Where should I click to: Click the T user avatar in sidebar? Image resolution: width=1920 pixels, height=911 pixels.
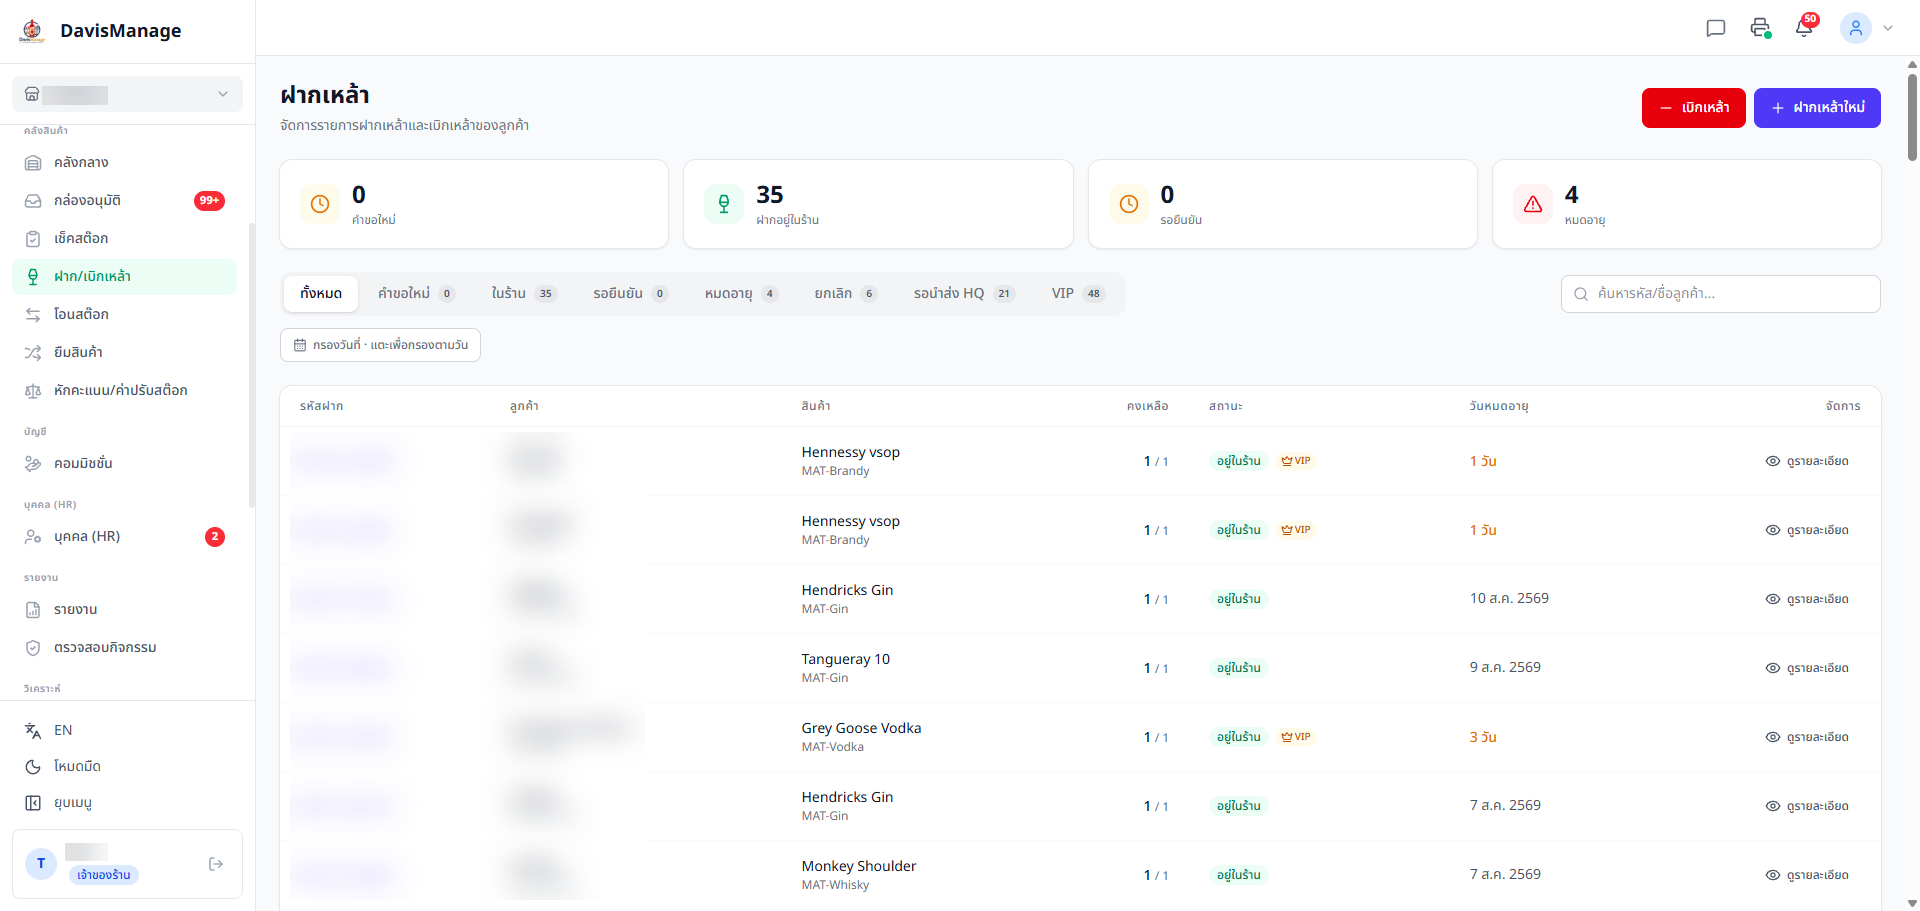click(41, 863)
